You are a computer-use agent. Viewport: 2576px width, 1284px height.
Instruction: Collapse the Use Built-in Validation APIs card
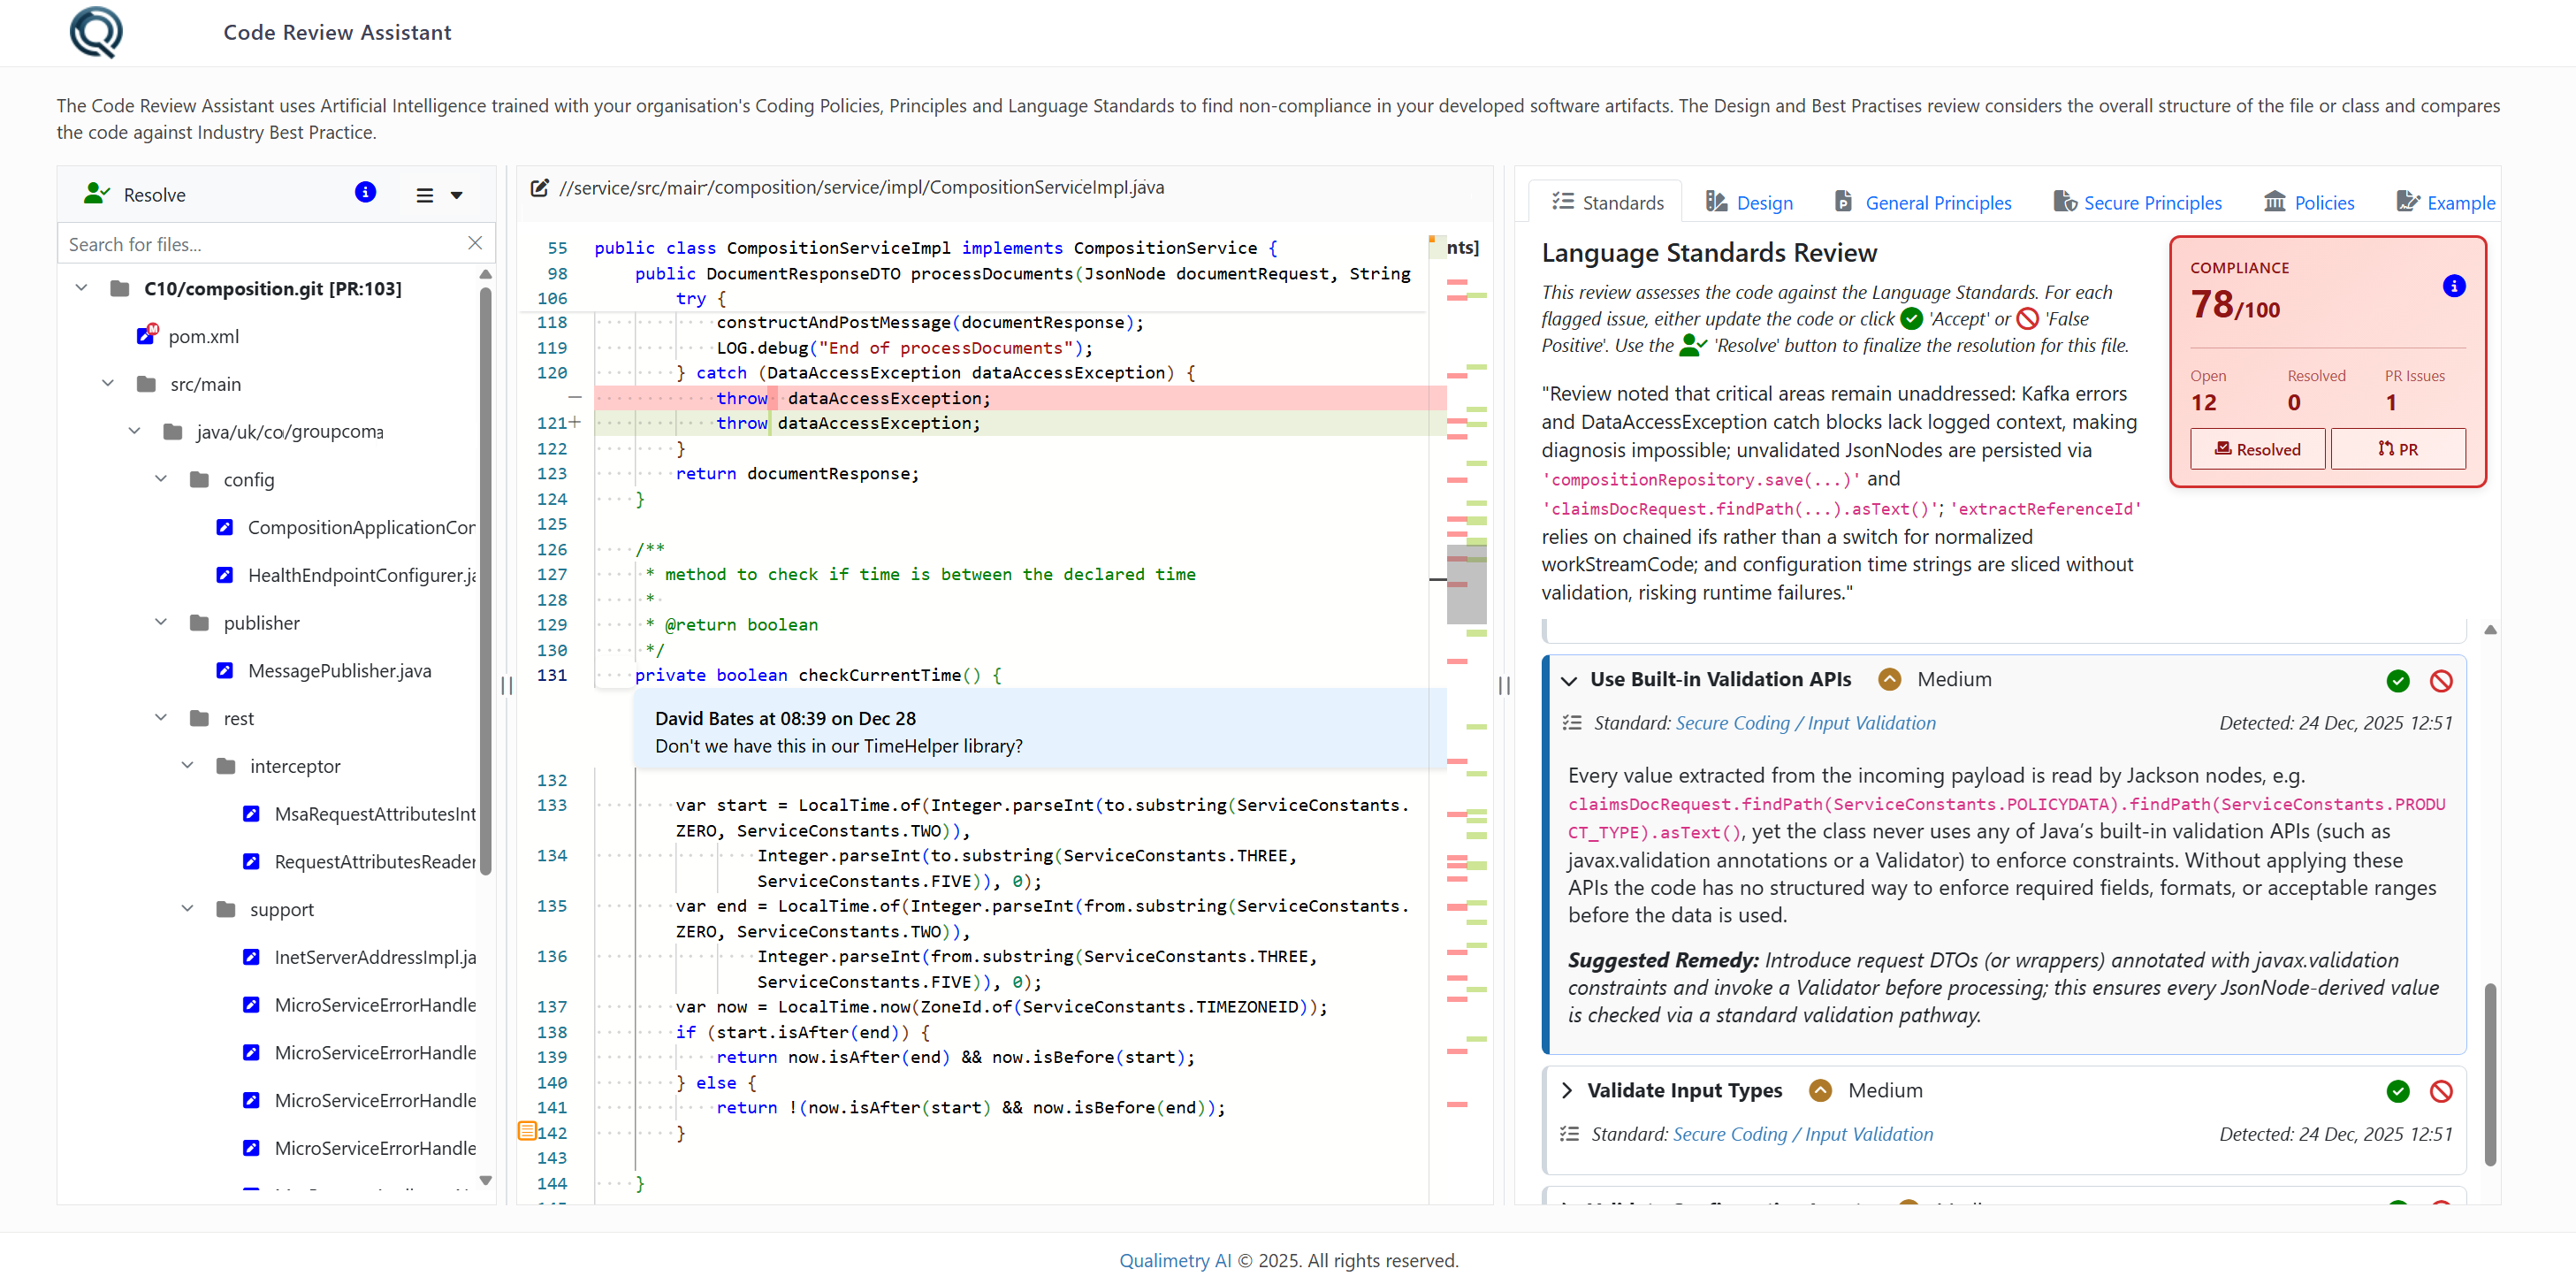(x=1570, y=679)
